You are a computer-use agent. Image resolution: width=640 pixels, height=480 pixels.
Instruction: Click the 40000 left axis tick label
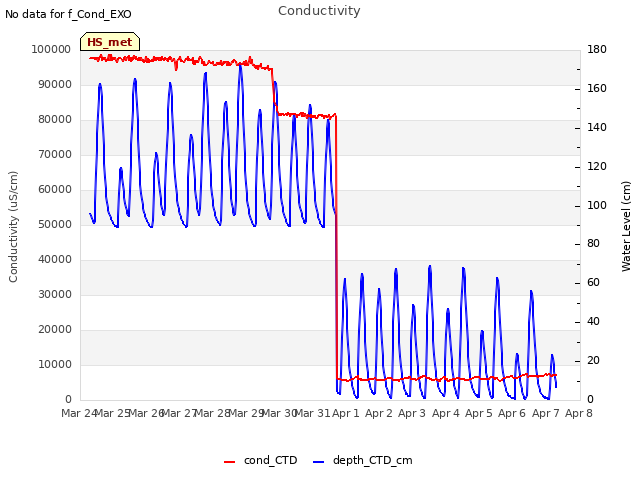[55, 260]
